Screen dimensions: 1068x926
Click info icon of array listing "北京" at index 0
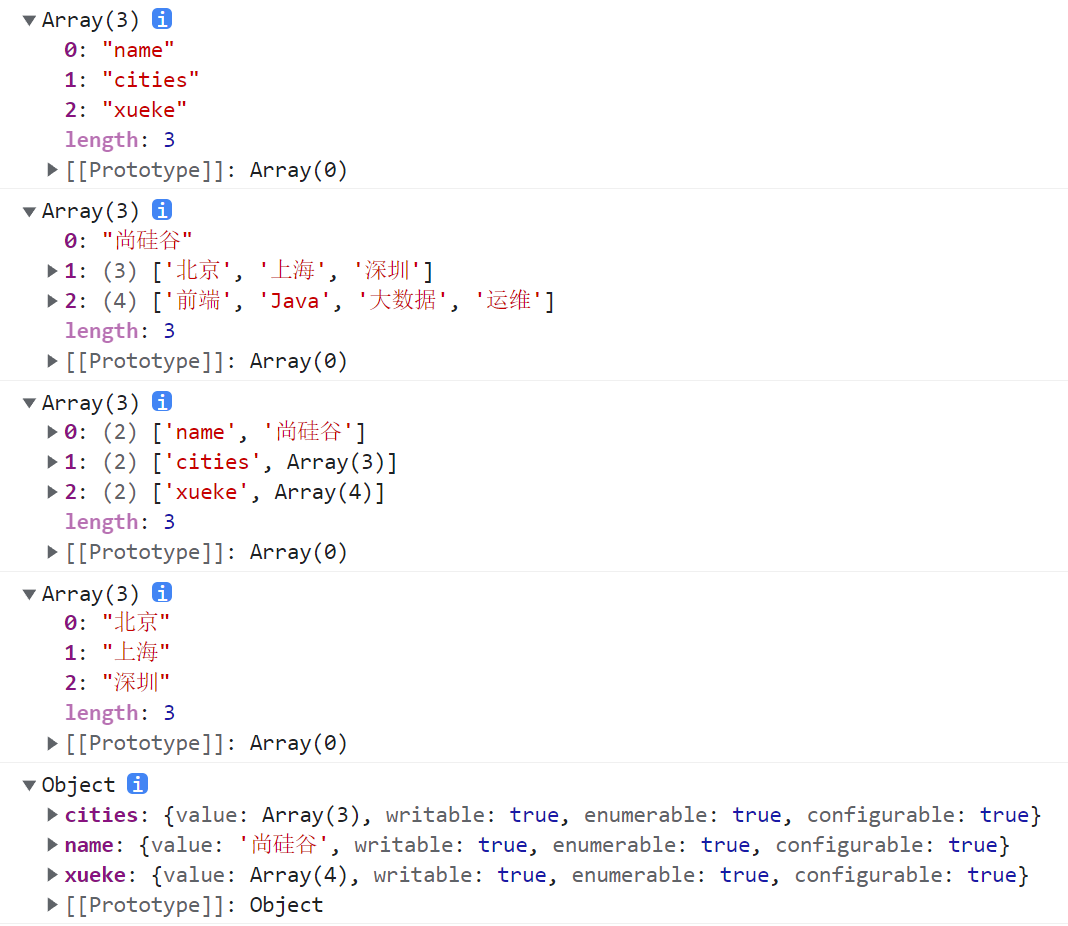162,593
